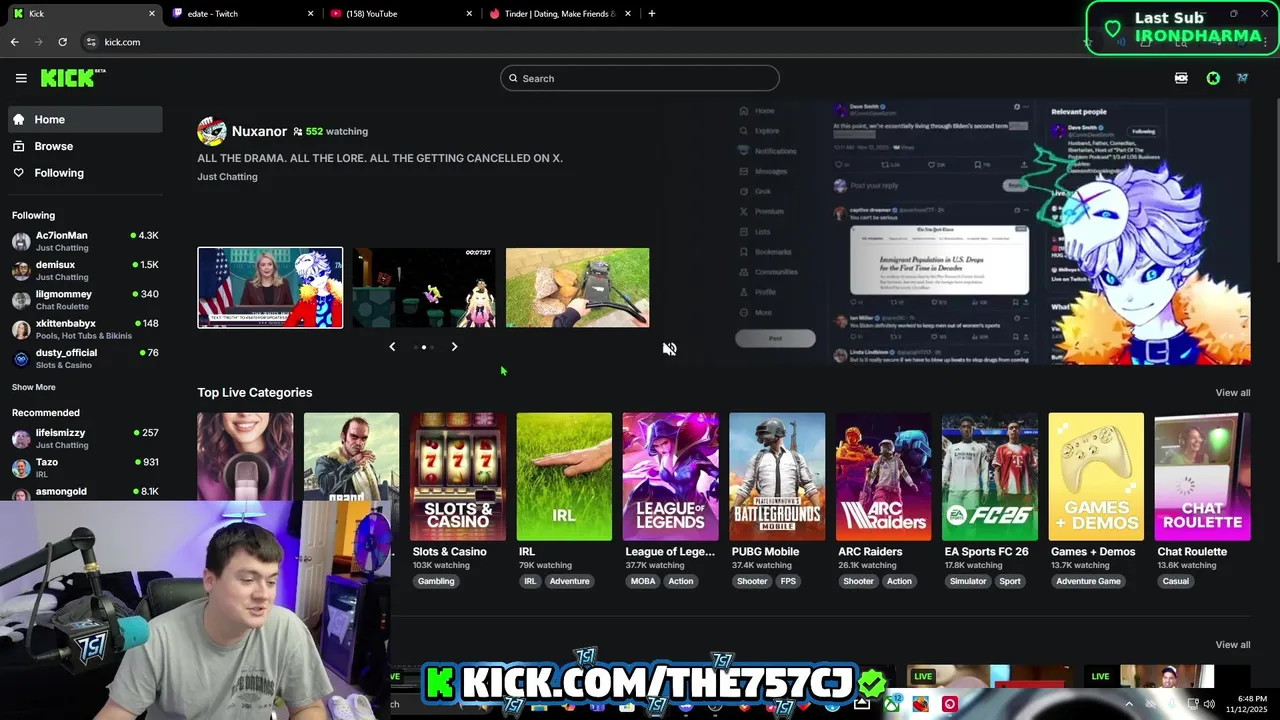1280x720 pixels.
Task: Click the Simulator tag under EA Sports FC 26
Action: (968, 581)
